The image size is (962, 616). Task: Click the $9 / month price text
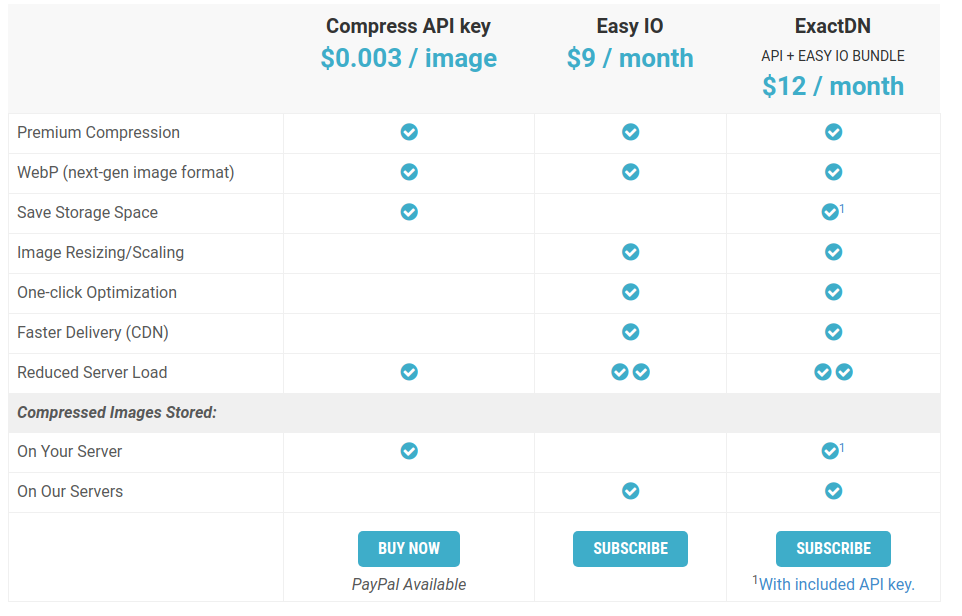pyautogui.click(x=630, y=58)
